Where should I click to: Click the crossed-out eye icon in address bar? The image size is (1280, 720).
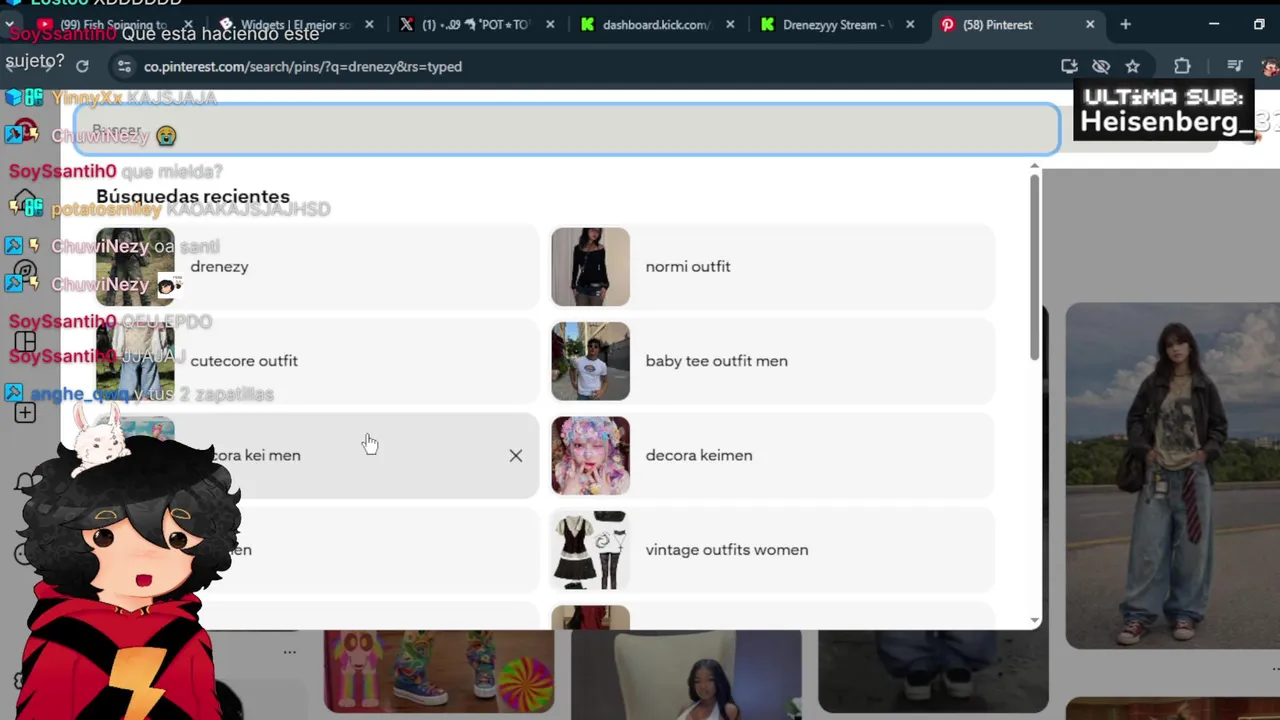(x=1101, y=66)
